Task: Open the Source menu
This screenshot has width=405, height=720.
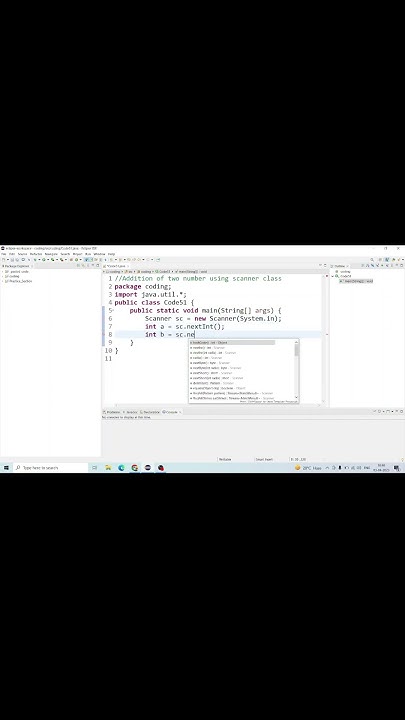Action: pyautogui.click(x=22, y=254)
